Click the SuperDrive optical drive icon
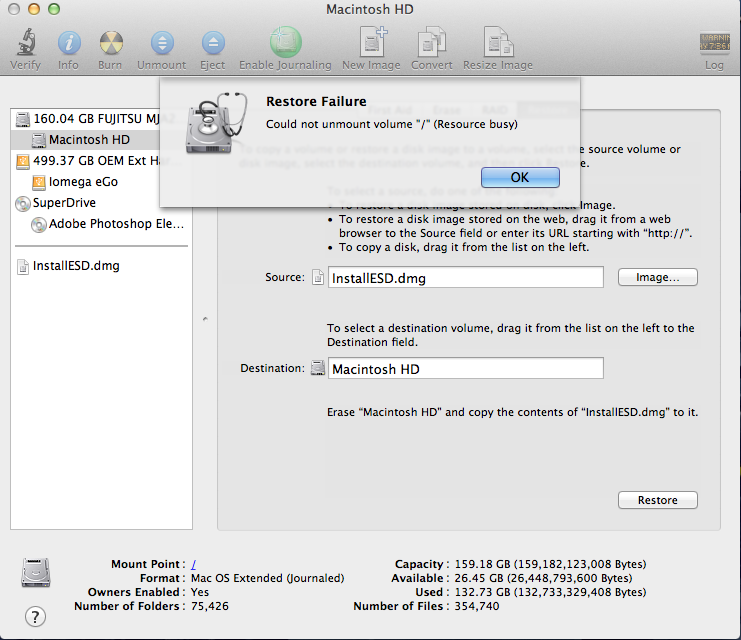Image resolution: width=741 pixels, height=640 pixels. 23,203
